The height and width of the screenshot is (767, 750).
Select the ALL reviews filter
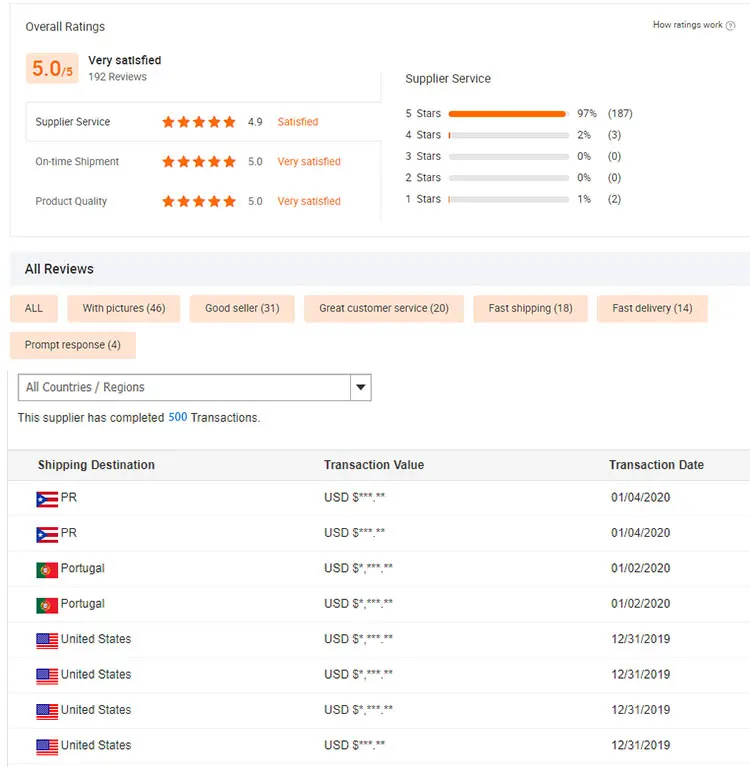click(x=34, y=309)
